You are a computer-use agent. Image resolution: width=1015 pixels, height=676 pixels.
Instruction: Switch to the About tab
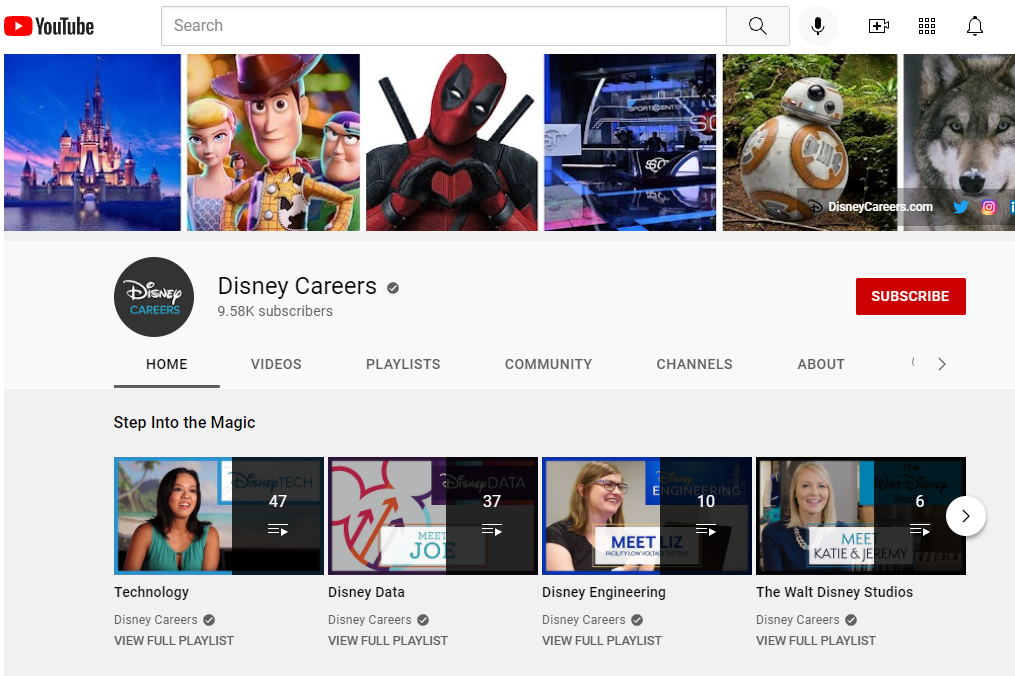point(821,365)
